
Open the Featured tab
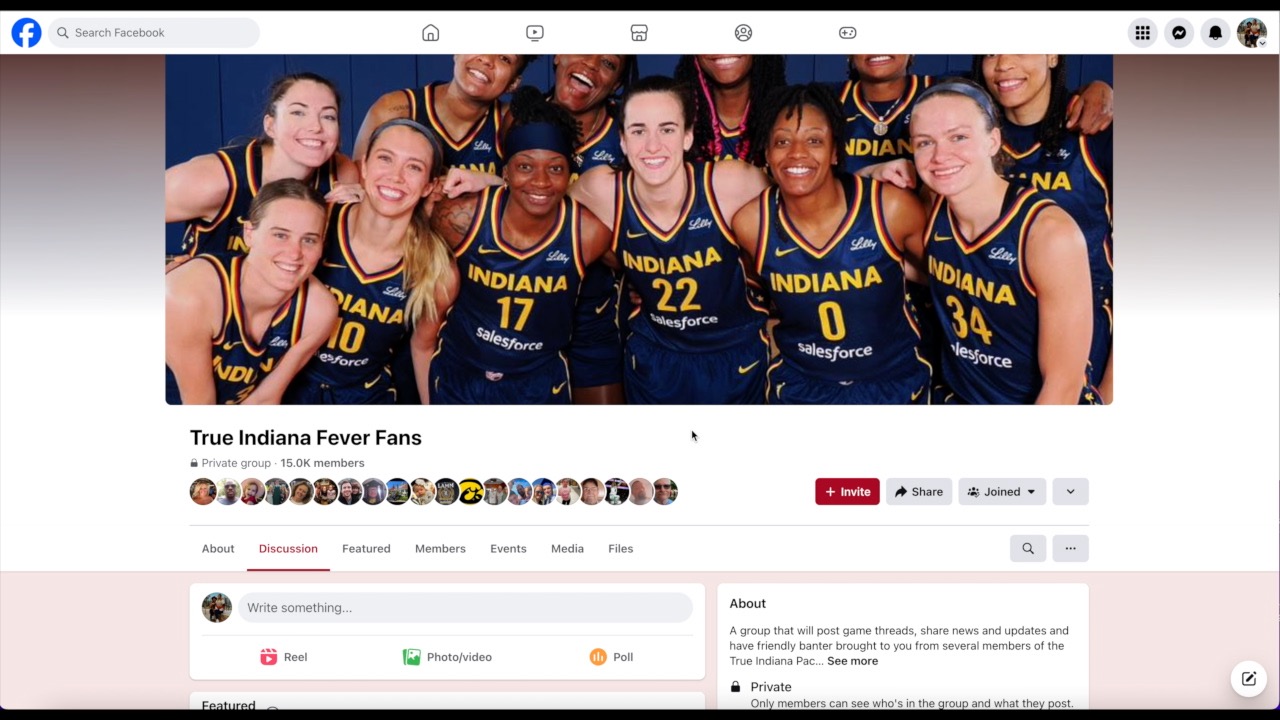pos(366,548)
